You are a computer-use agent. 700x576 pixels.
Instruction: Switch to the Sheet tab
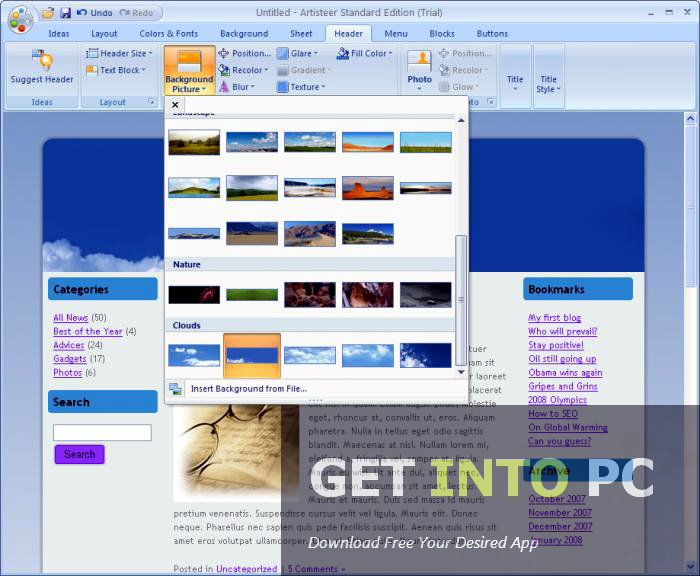[301, 34]
